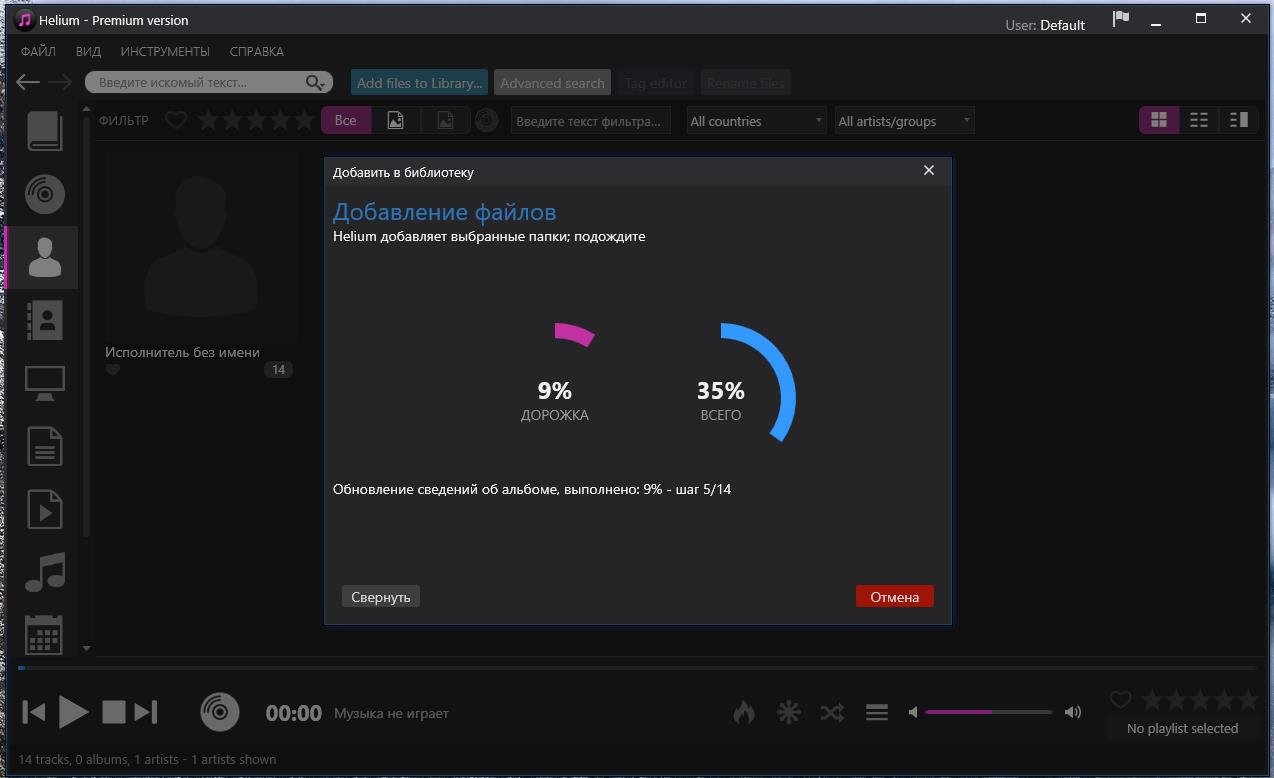Click the flag icon in title bar
The width and height of the screenshot is (1274, 778).
tap(1121, 19)
